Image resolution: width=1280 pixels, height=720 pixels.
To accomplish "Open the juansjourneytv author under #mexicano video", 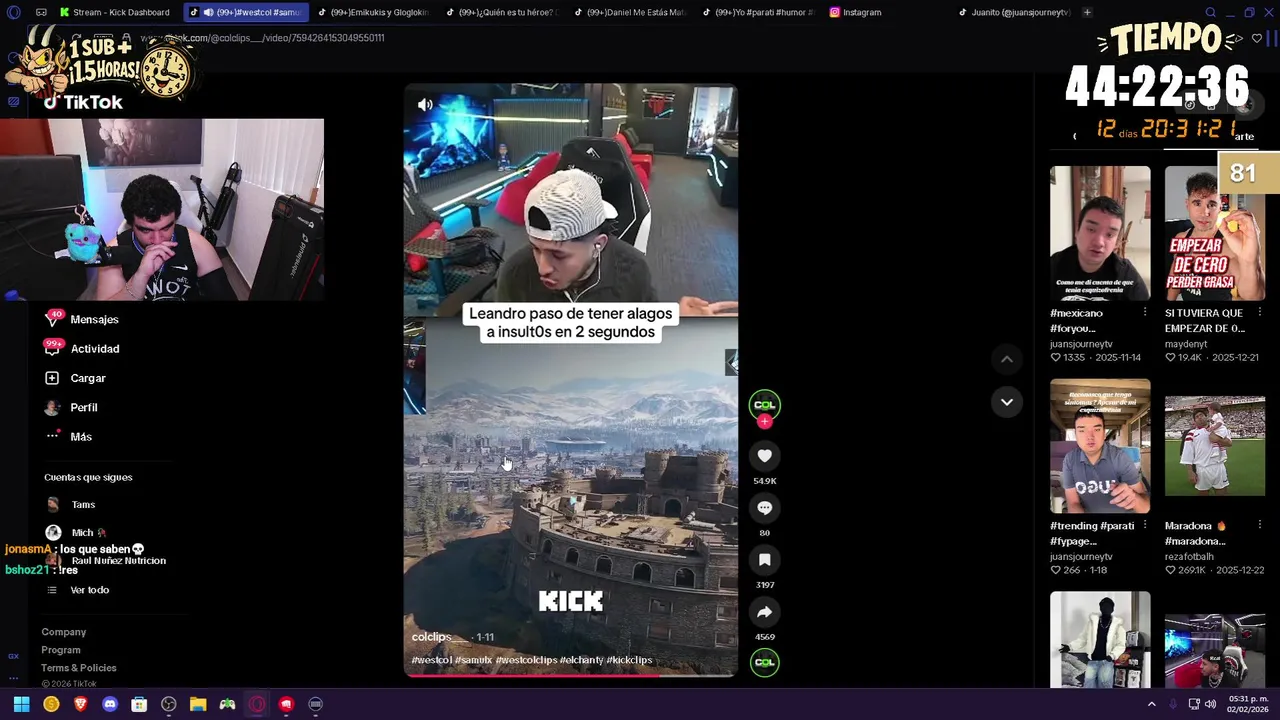I will (1081, 344).
